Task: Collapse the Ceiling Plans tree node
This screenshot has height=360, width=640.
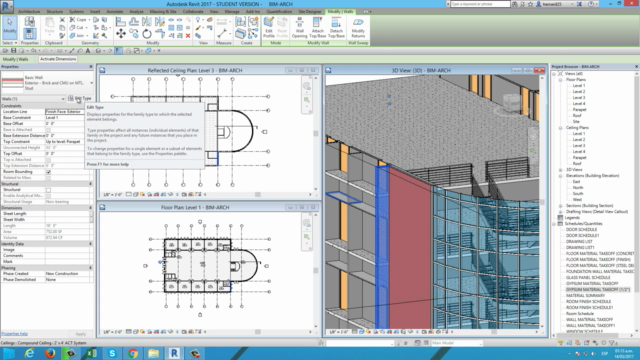Action: [x=560, y=128]
